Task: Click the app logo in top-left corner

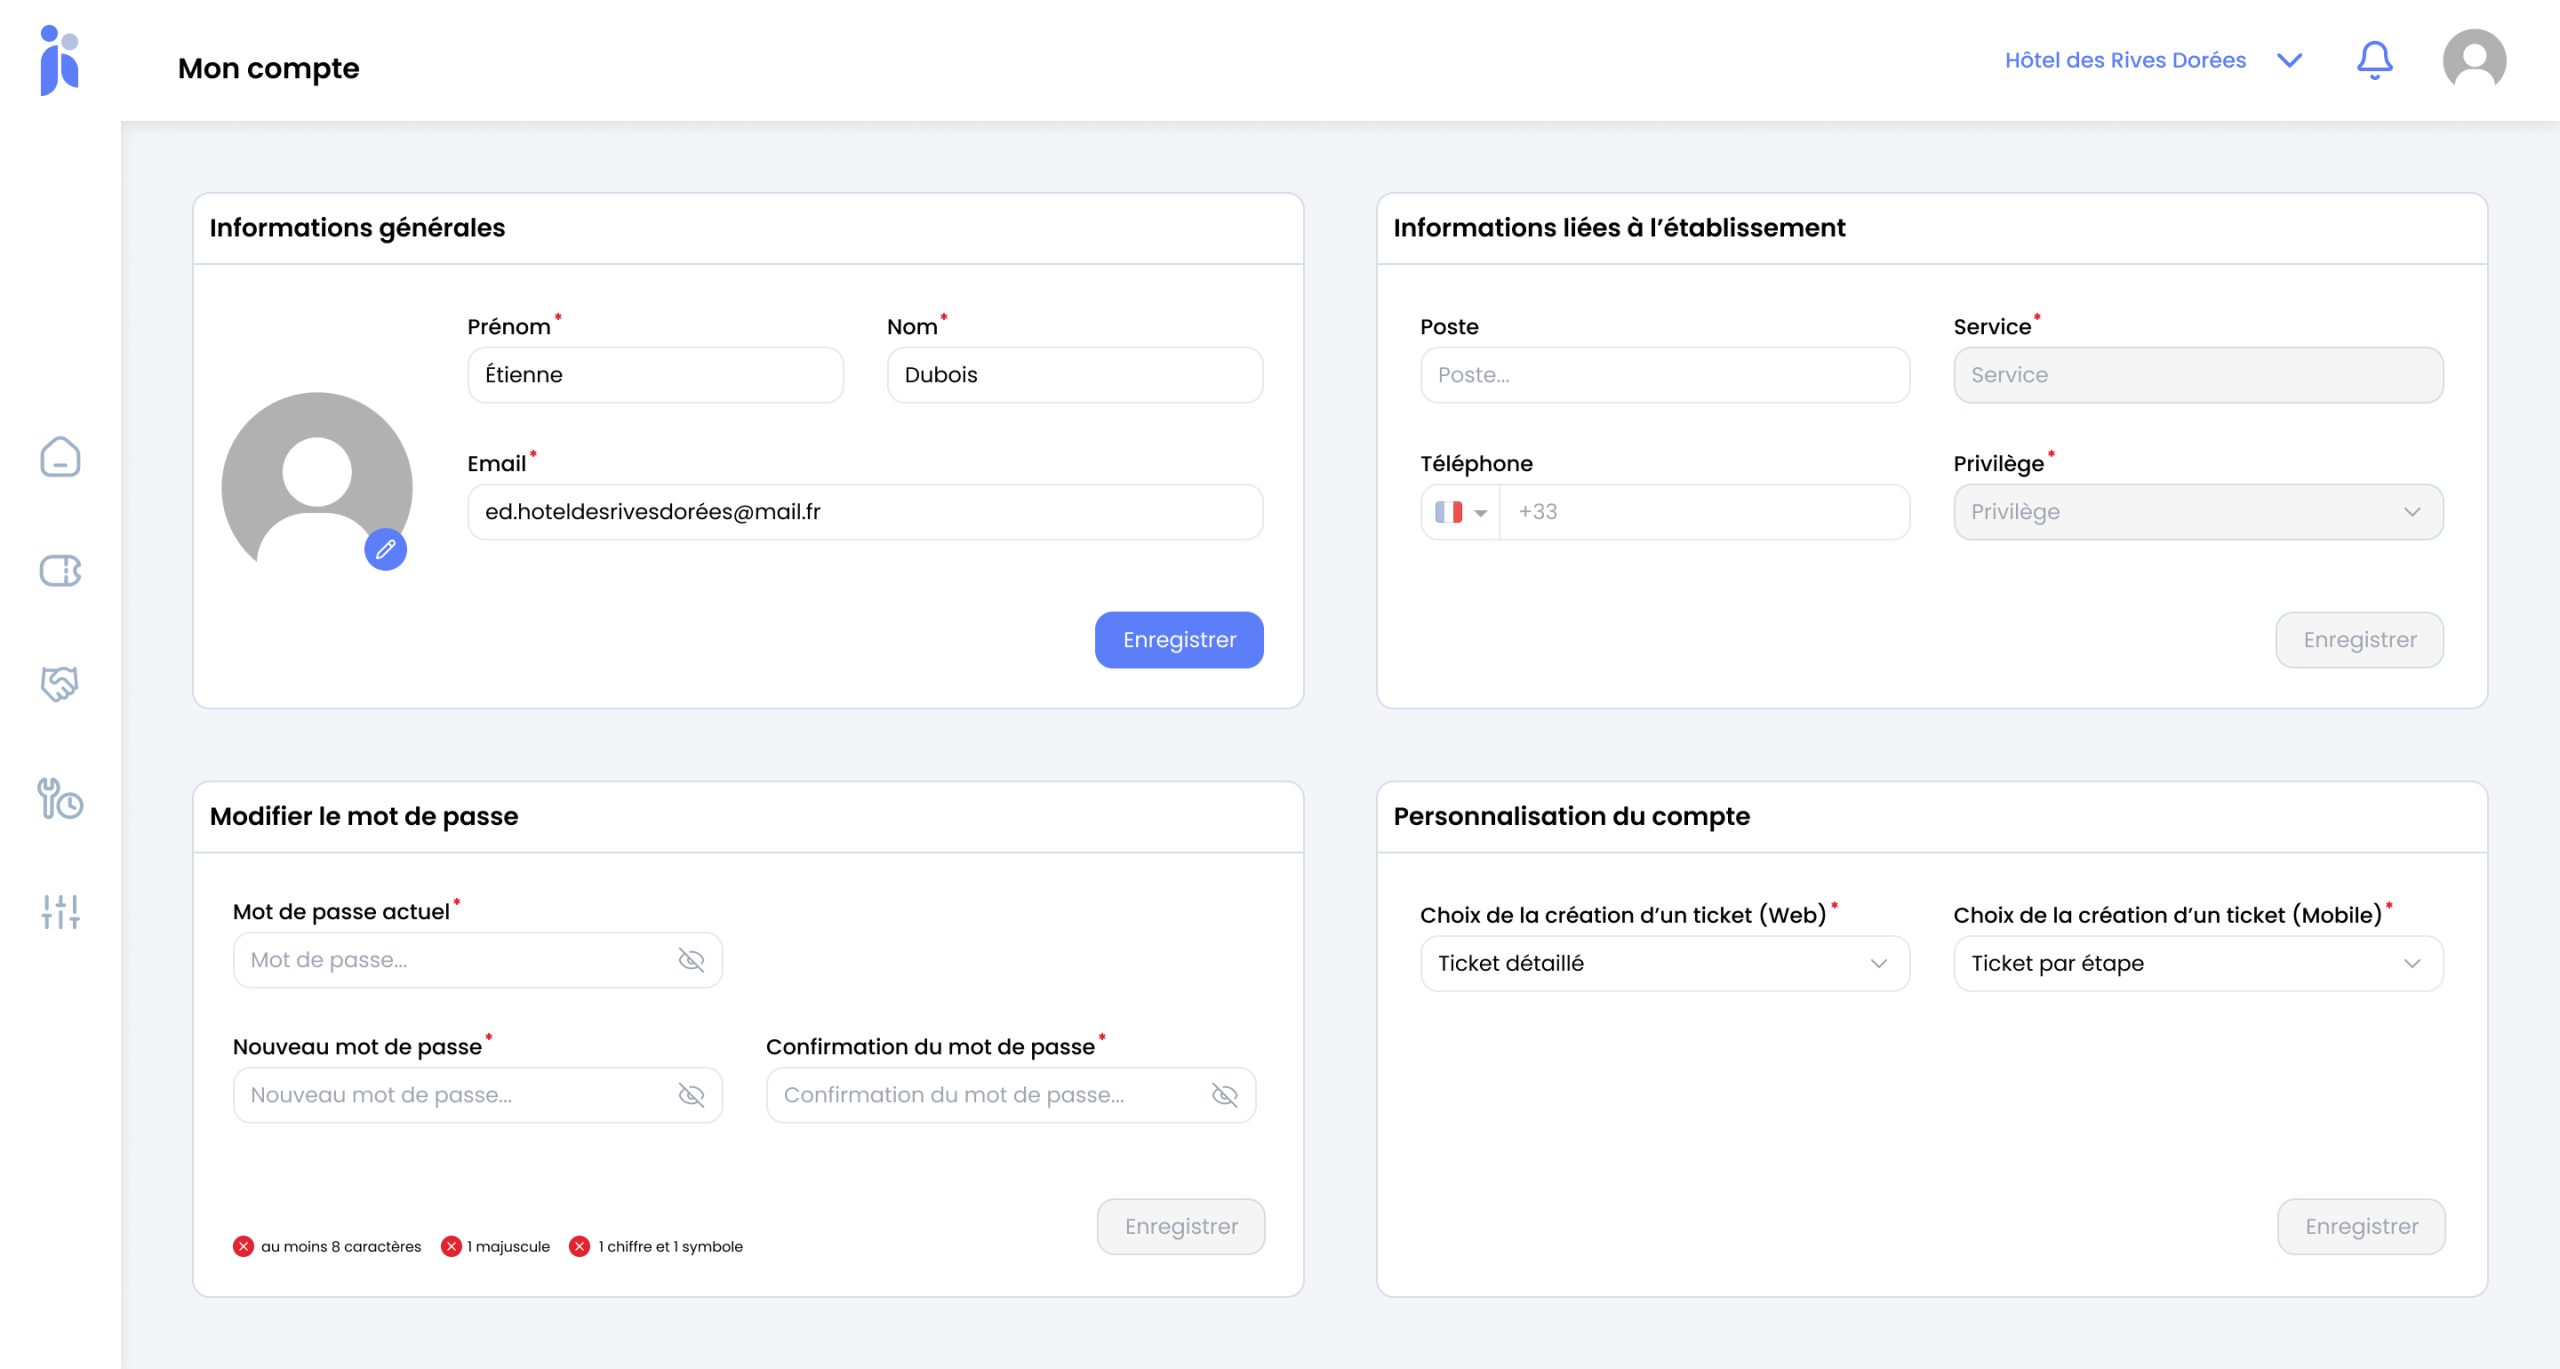Action: [59, 60]
